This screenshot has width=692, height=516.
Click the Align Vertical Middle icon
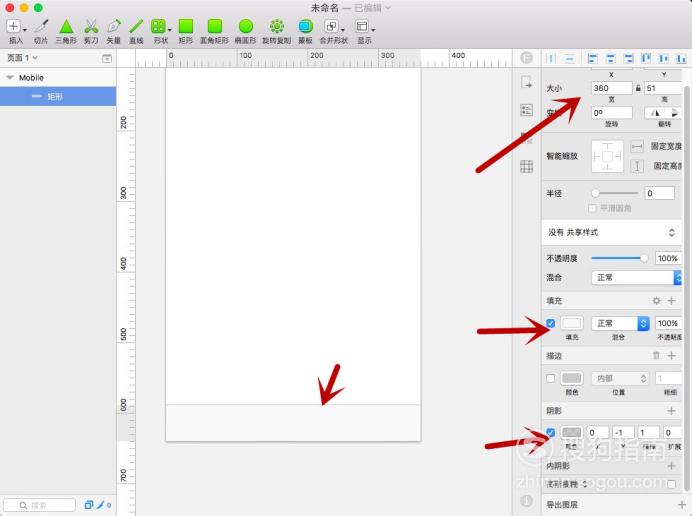664,58
